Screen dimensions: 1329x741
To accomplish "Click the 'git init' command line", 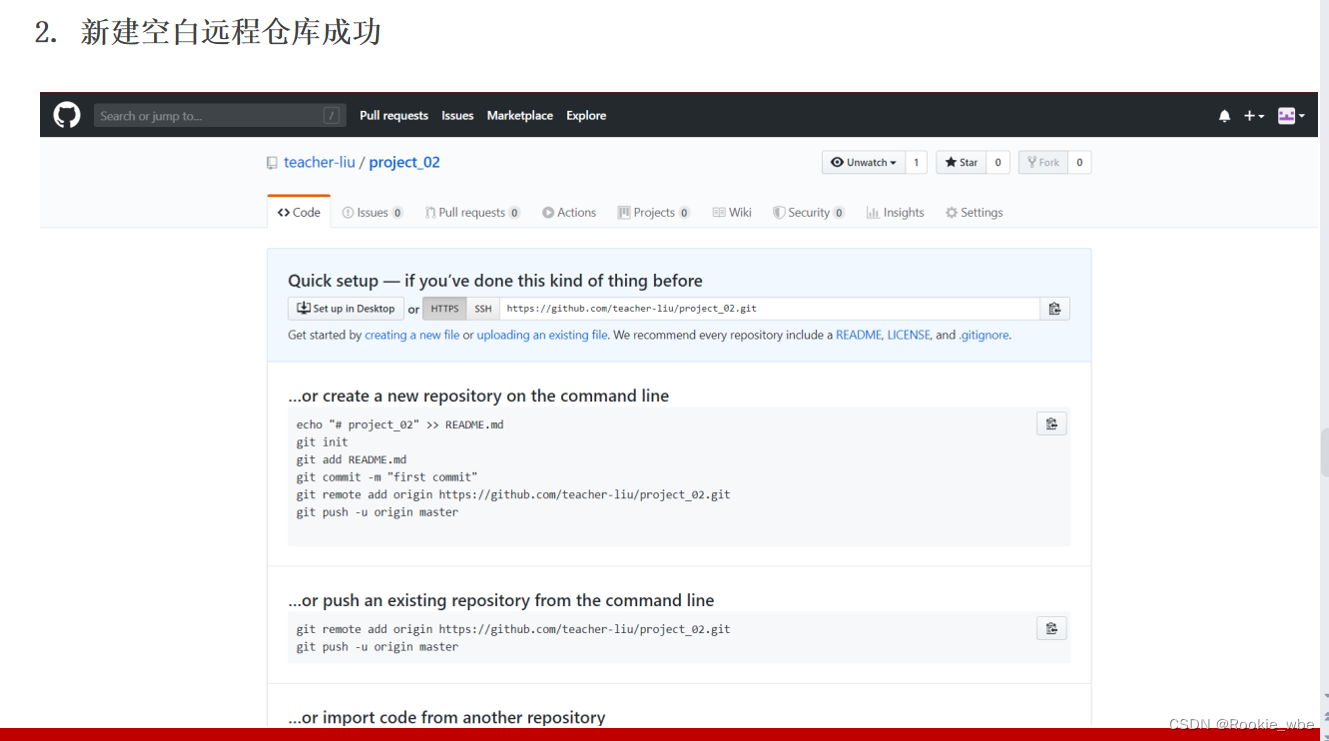I will pyautogui.click(x=322, y=442).
